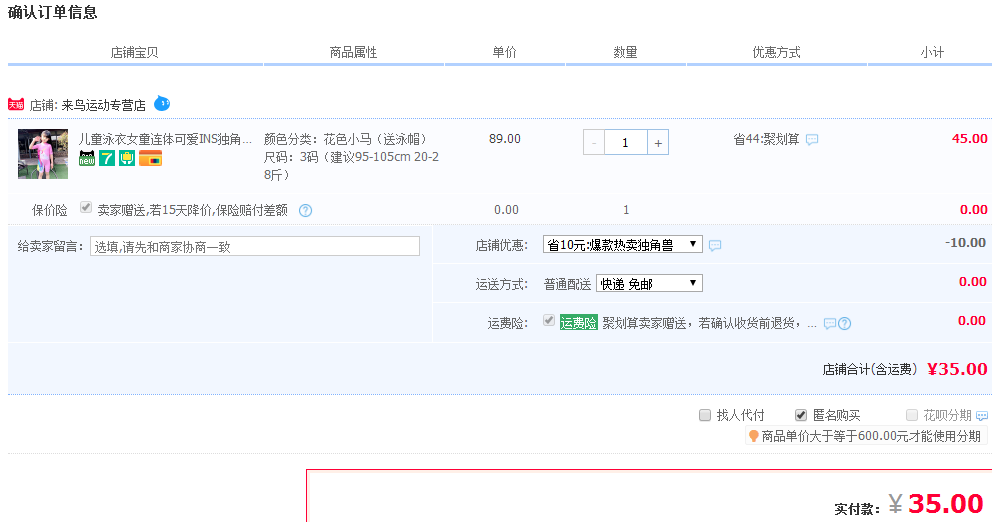Click chat bubble icon next to 店铺优惠 dropdown

715,245
